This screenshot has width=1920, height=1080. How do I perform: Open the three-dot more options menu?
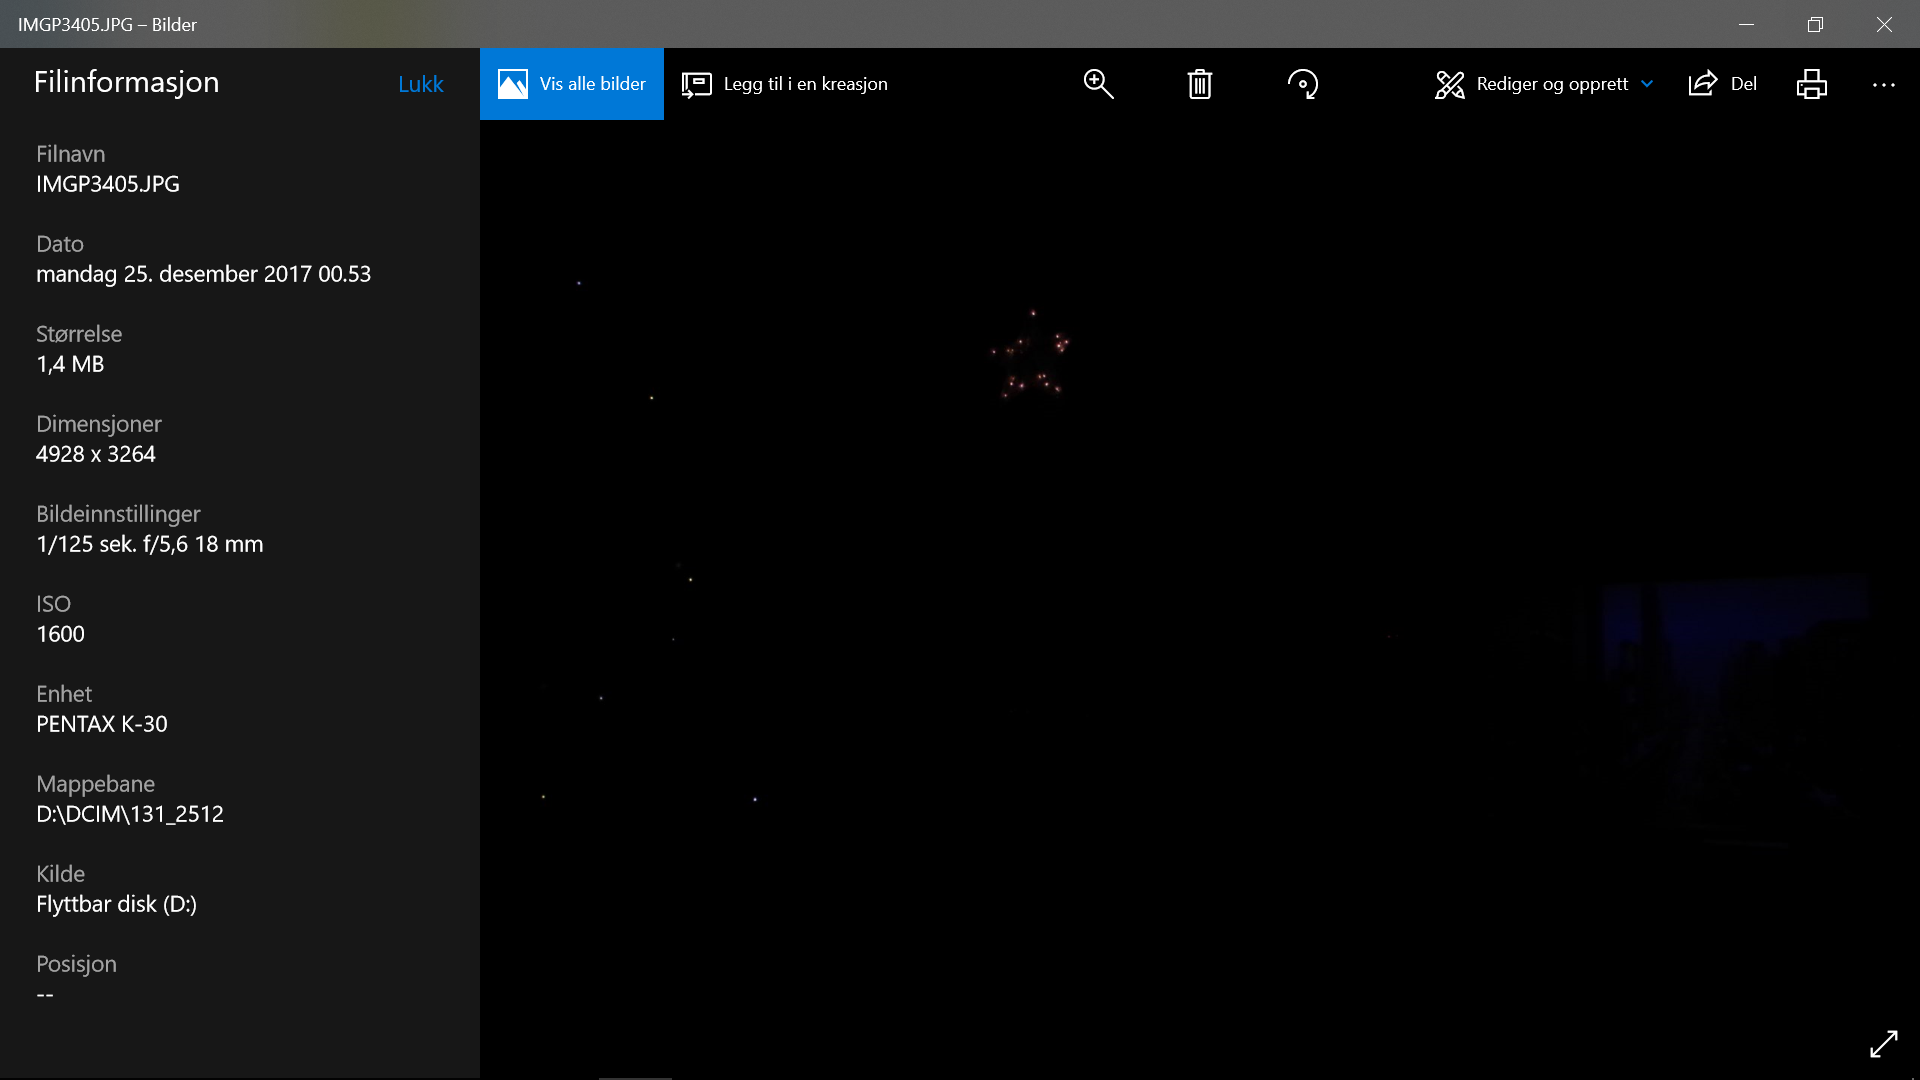tap(1884, 85)
